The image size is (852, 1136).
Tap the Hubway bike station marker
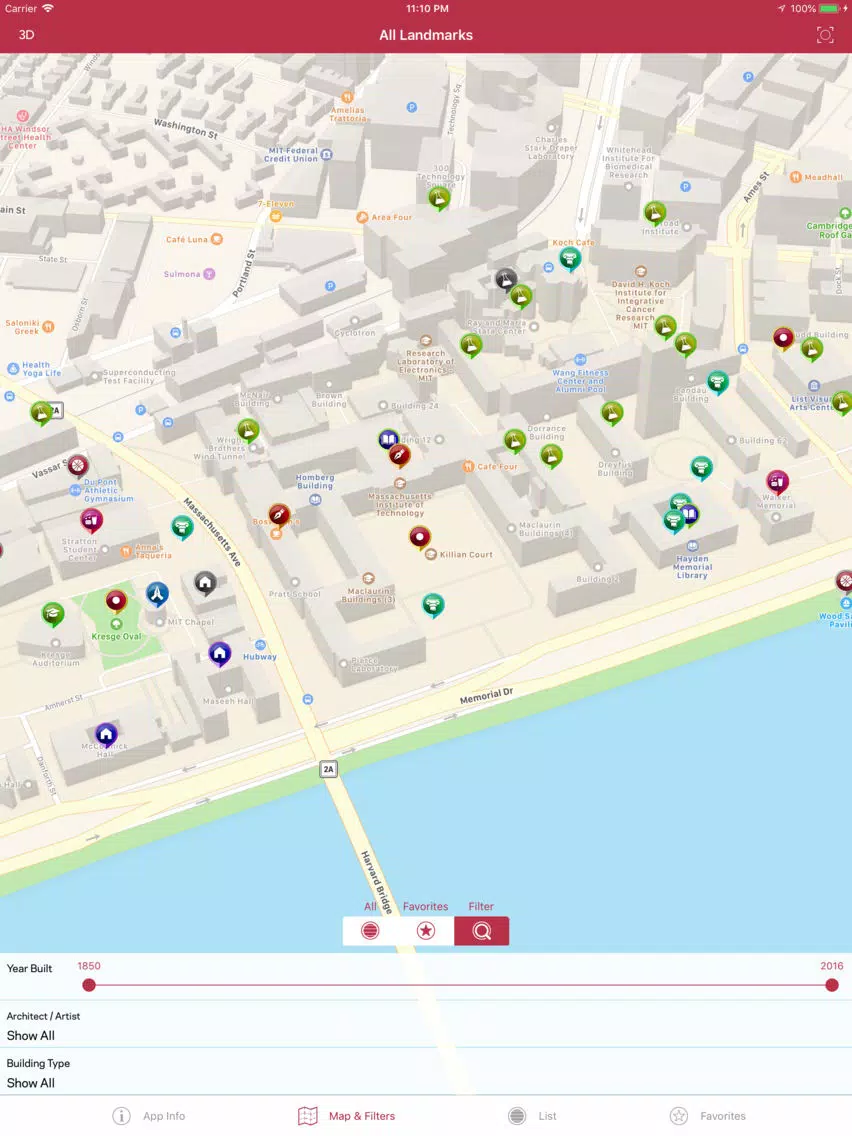261,645
